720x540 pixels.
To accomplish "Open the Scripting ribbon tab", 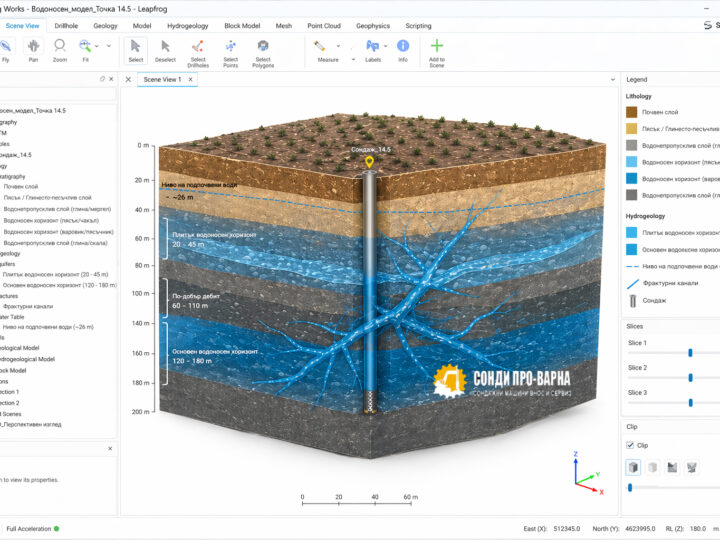I will click(418, 26).
